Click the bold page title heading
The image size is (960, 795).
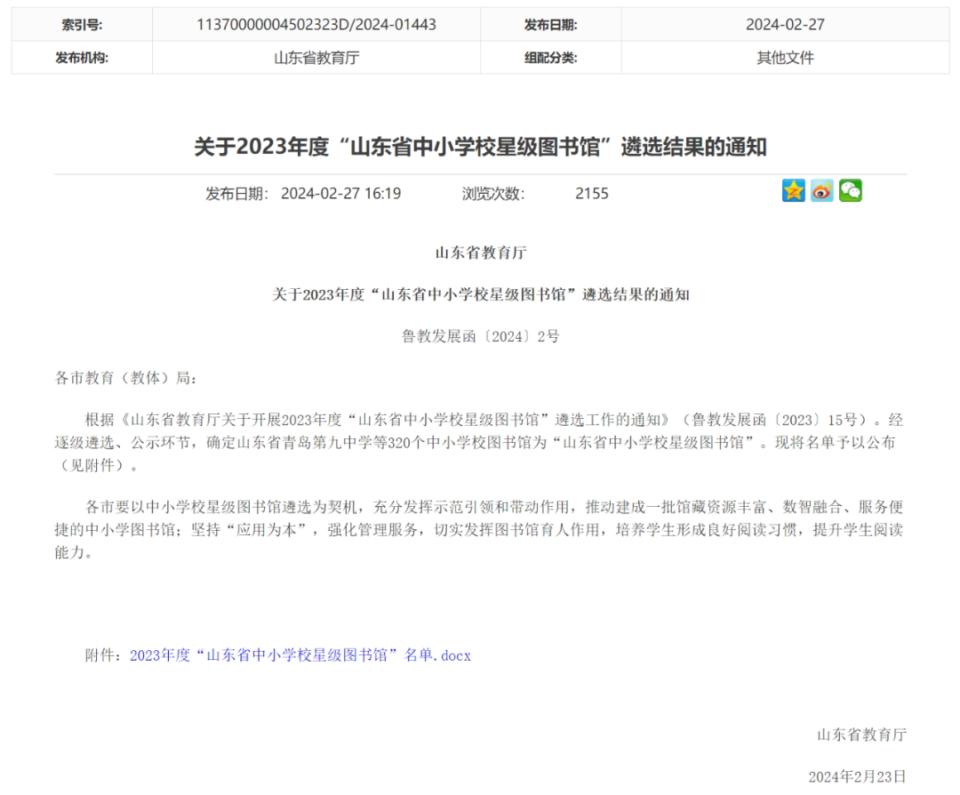(481, 147)
